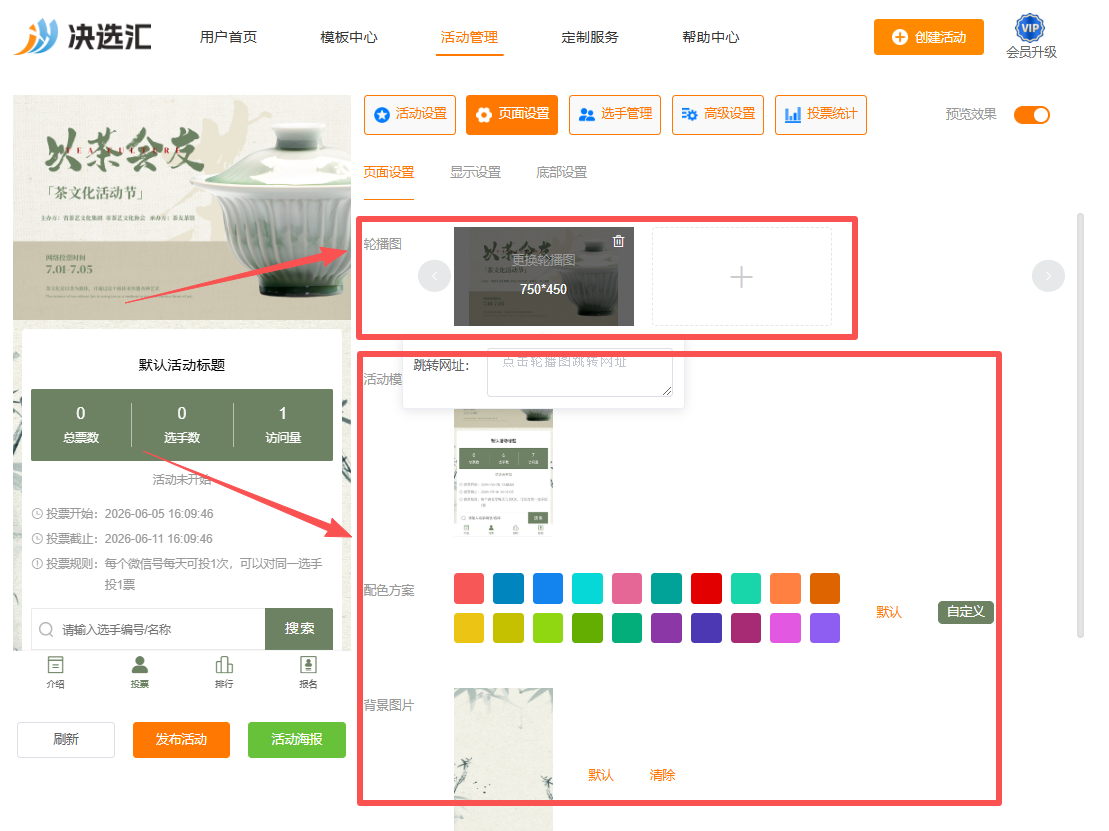Click 默认 link for background image
This screenshot has height=831, width=1109.
pos(600,775)
